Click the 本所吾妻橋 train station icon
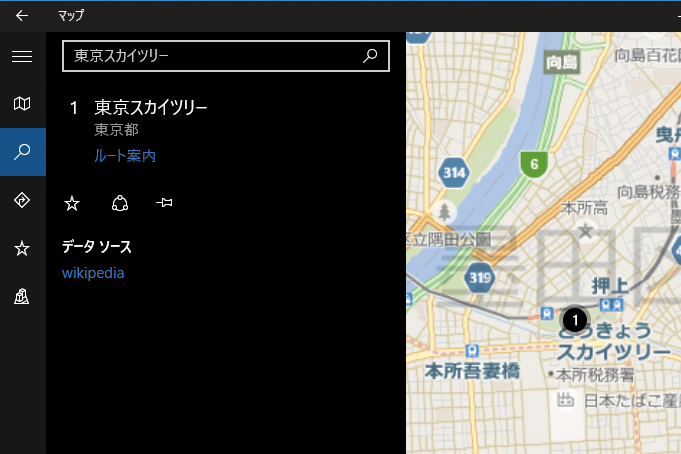The height and width of the screenshot is (454, 681). tap(472, 350)
